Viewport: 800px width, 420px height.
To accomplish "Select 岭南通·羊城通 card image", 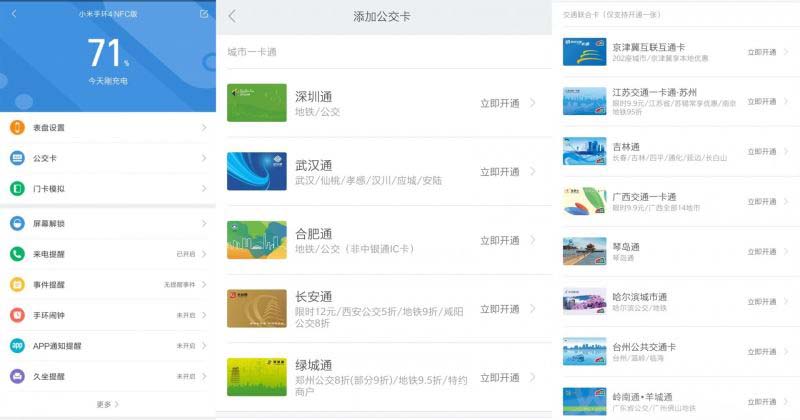I will (x=584, y=401).
